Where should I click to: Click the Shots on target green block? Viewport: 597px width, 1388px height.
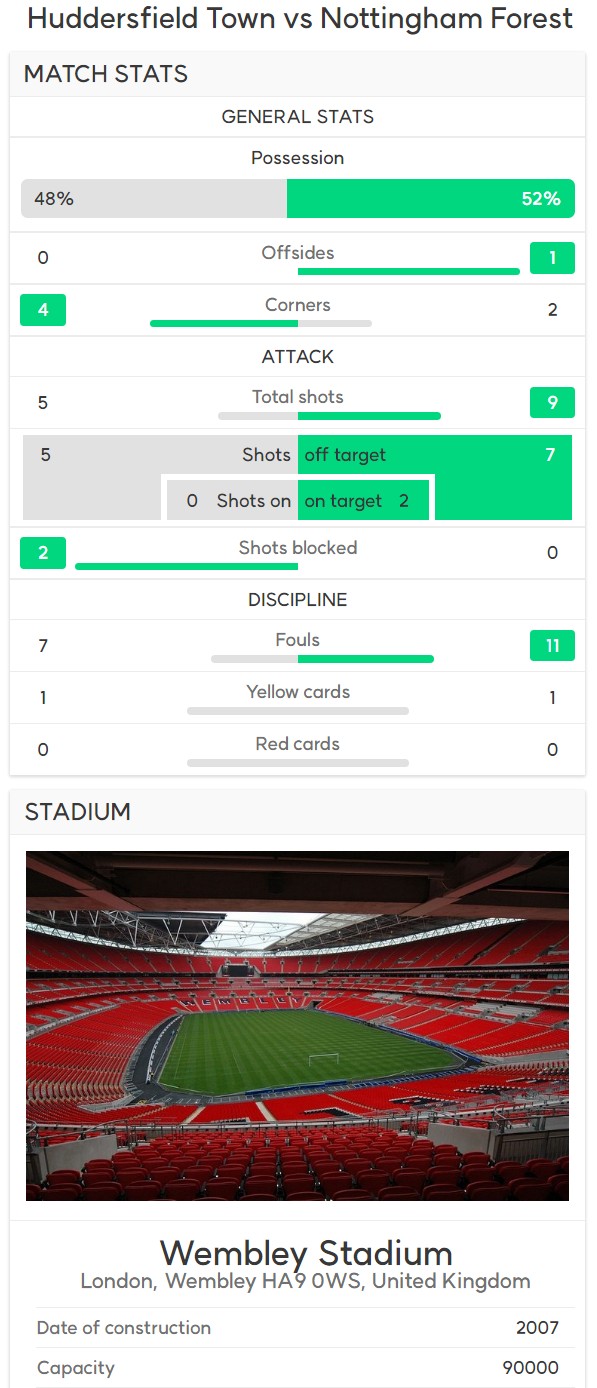(x=364, y=500)
